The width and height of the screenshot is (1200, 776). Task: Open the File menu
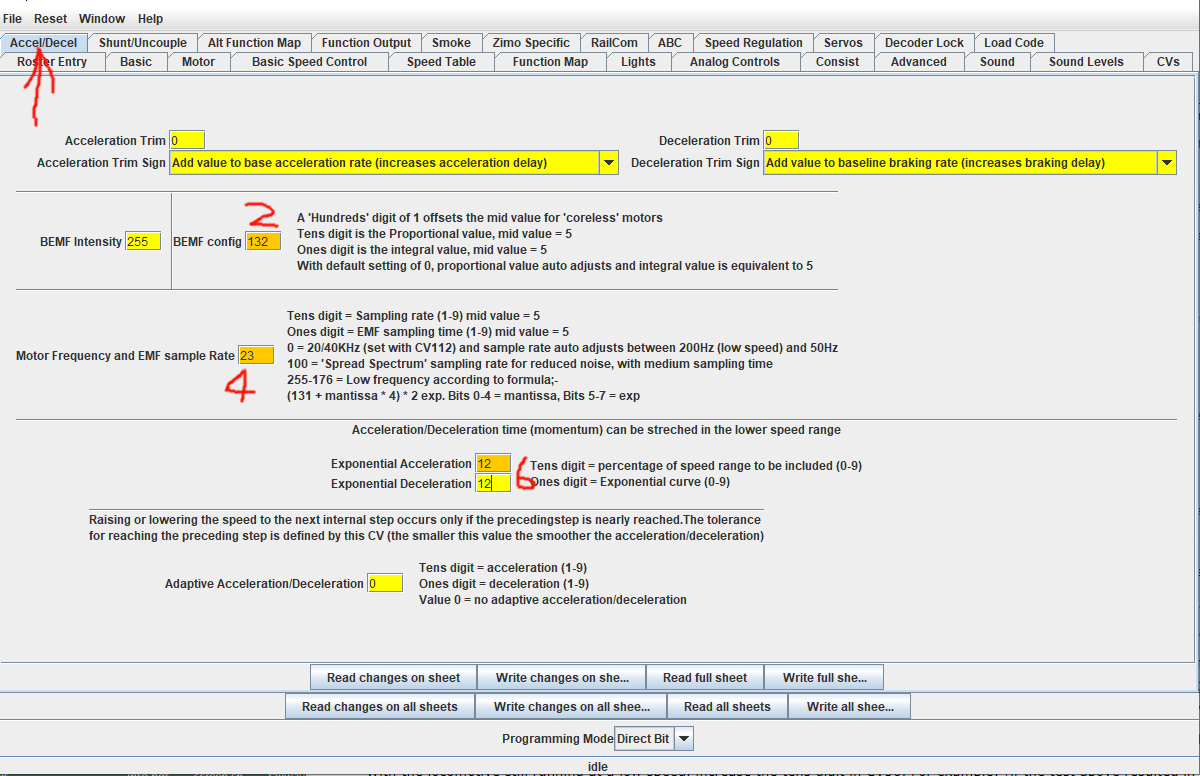point(13,19)
